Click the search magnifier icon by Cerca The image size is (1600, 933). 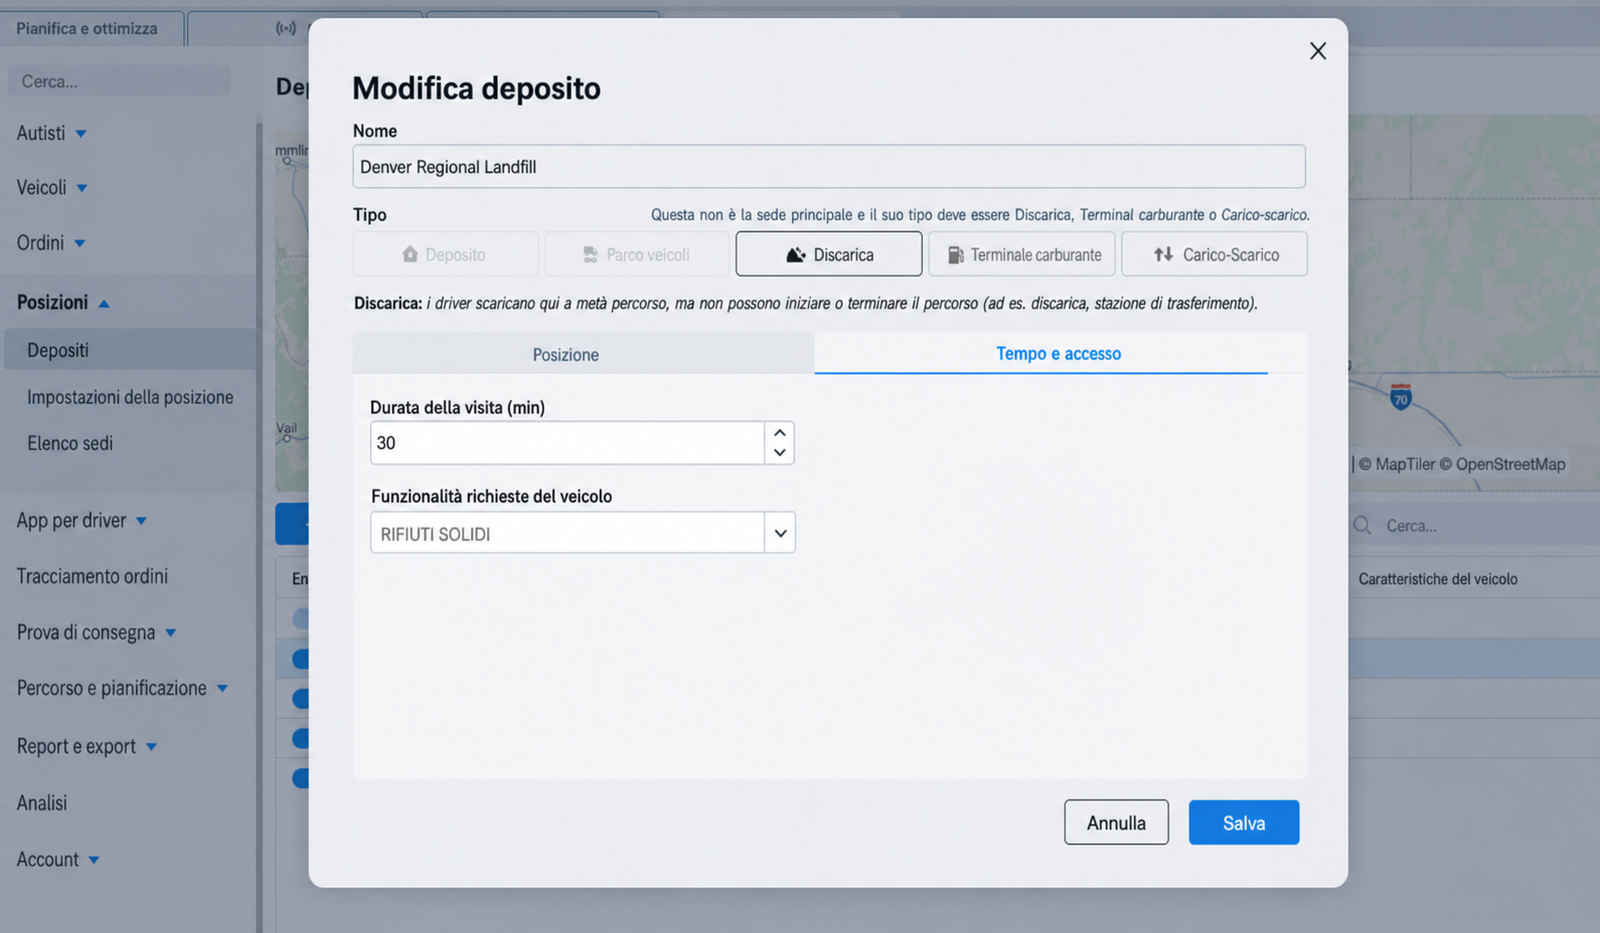1362,525
